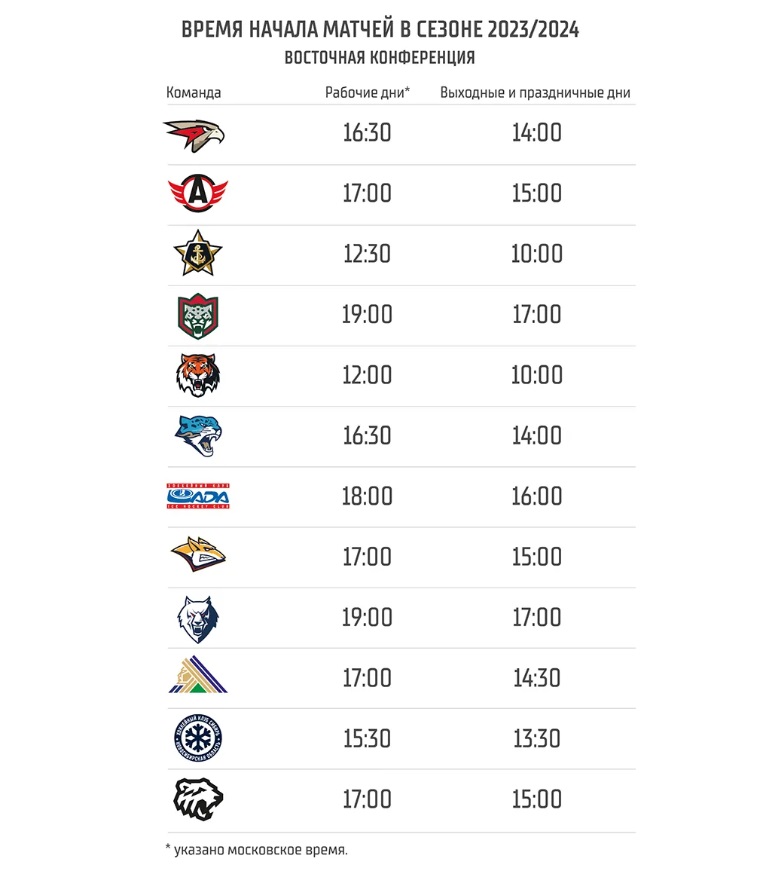The height and width of the screenshot is (875, 762).
Task: Click the 12:30 weekday time cell
Action: tap(367, 254)
